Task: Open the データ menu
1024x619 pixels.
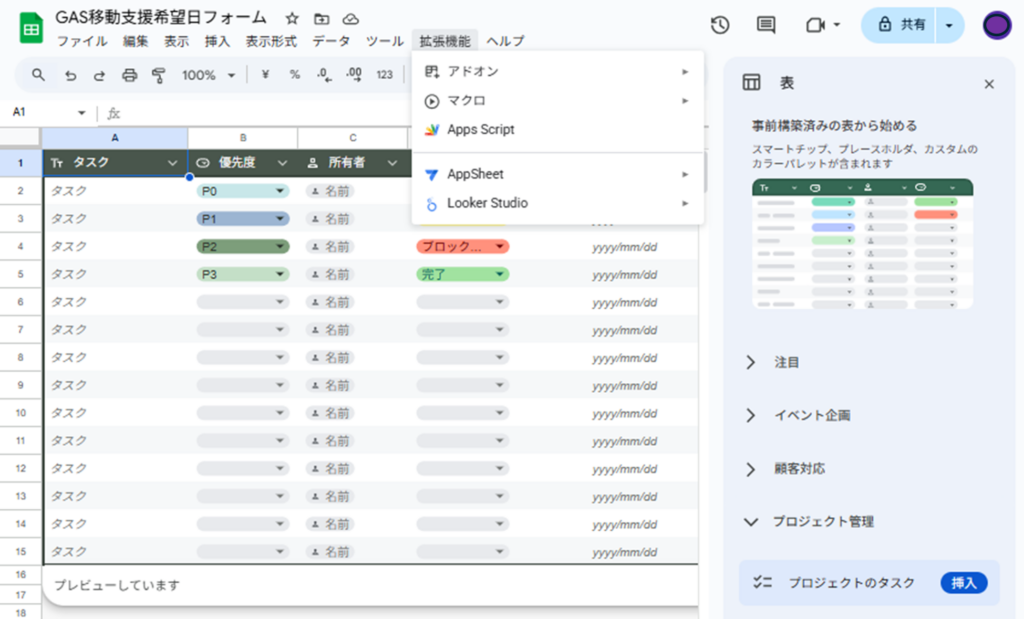Action: 331,41
